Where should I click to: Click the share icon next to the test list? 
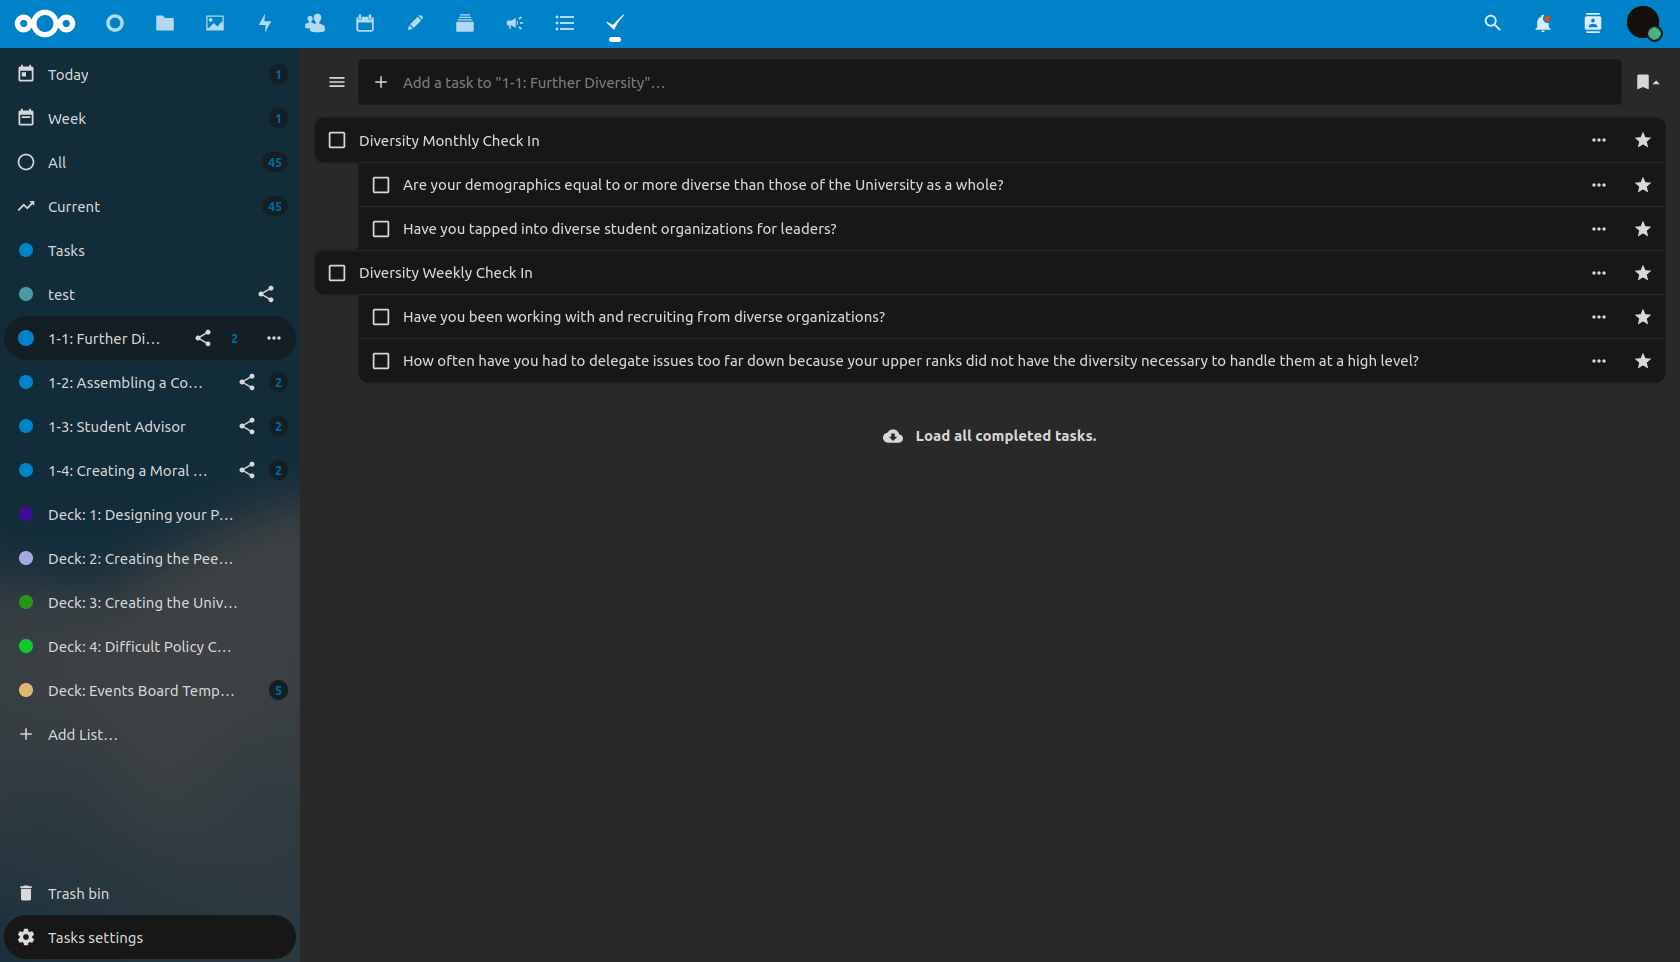pos(265,293)
